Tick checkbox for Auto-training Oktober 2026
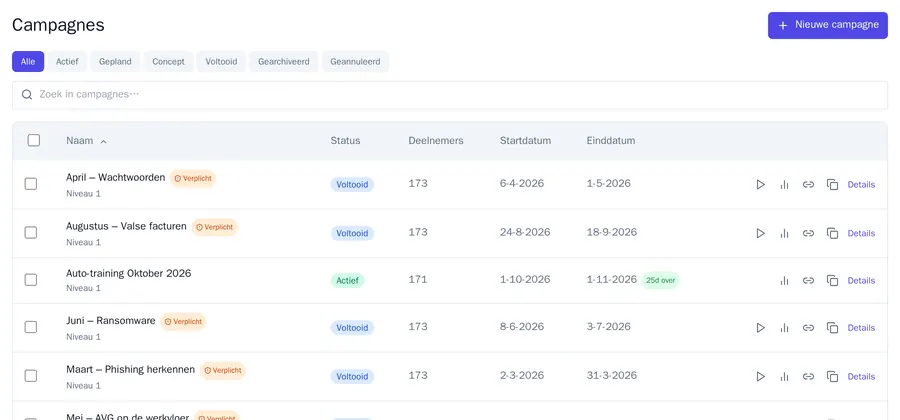Viewport: 900px width, 420px height. (31, 279)
